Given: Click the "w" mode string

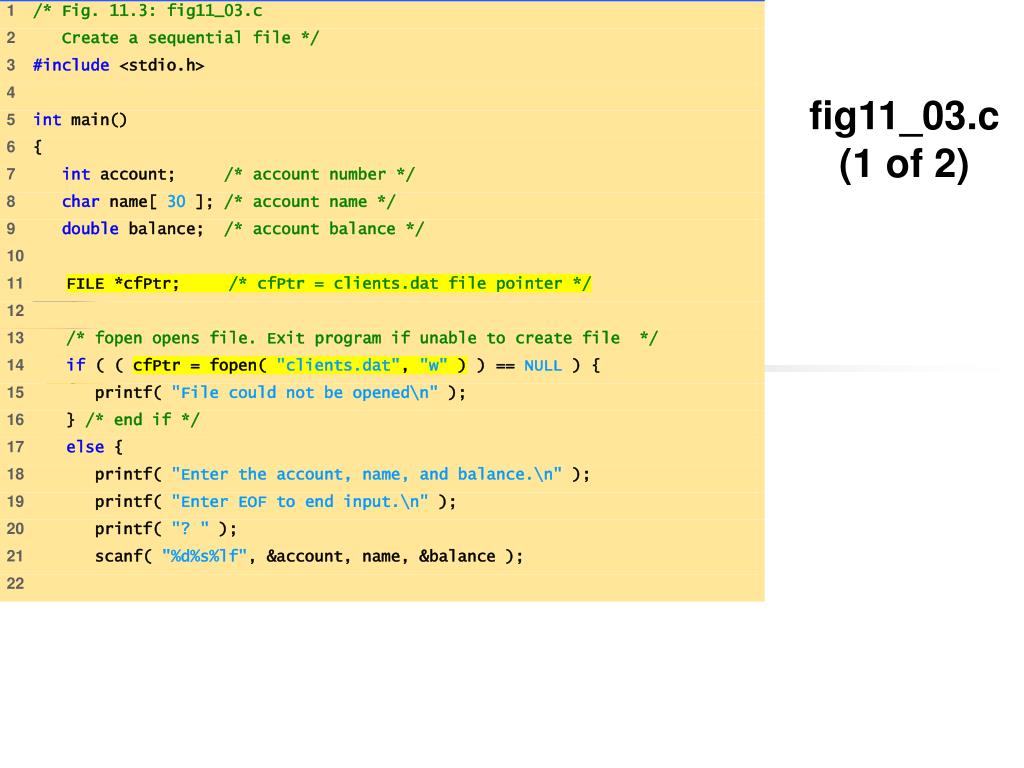Looking at the screenshot, I should pos(434,365).
